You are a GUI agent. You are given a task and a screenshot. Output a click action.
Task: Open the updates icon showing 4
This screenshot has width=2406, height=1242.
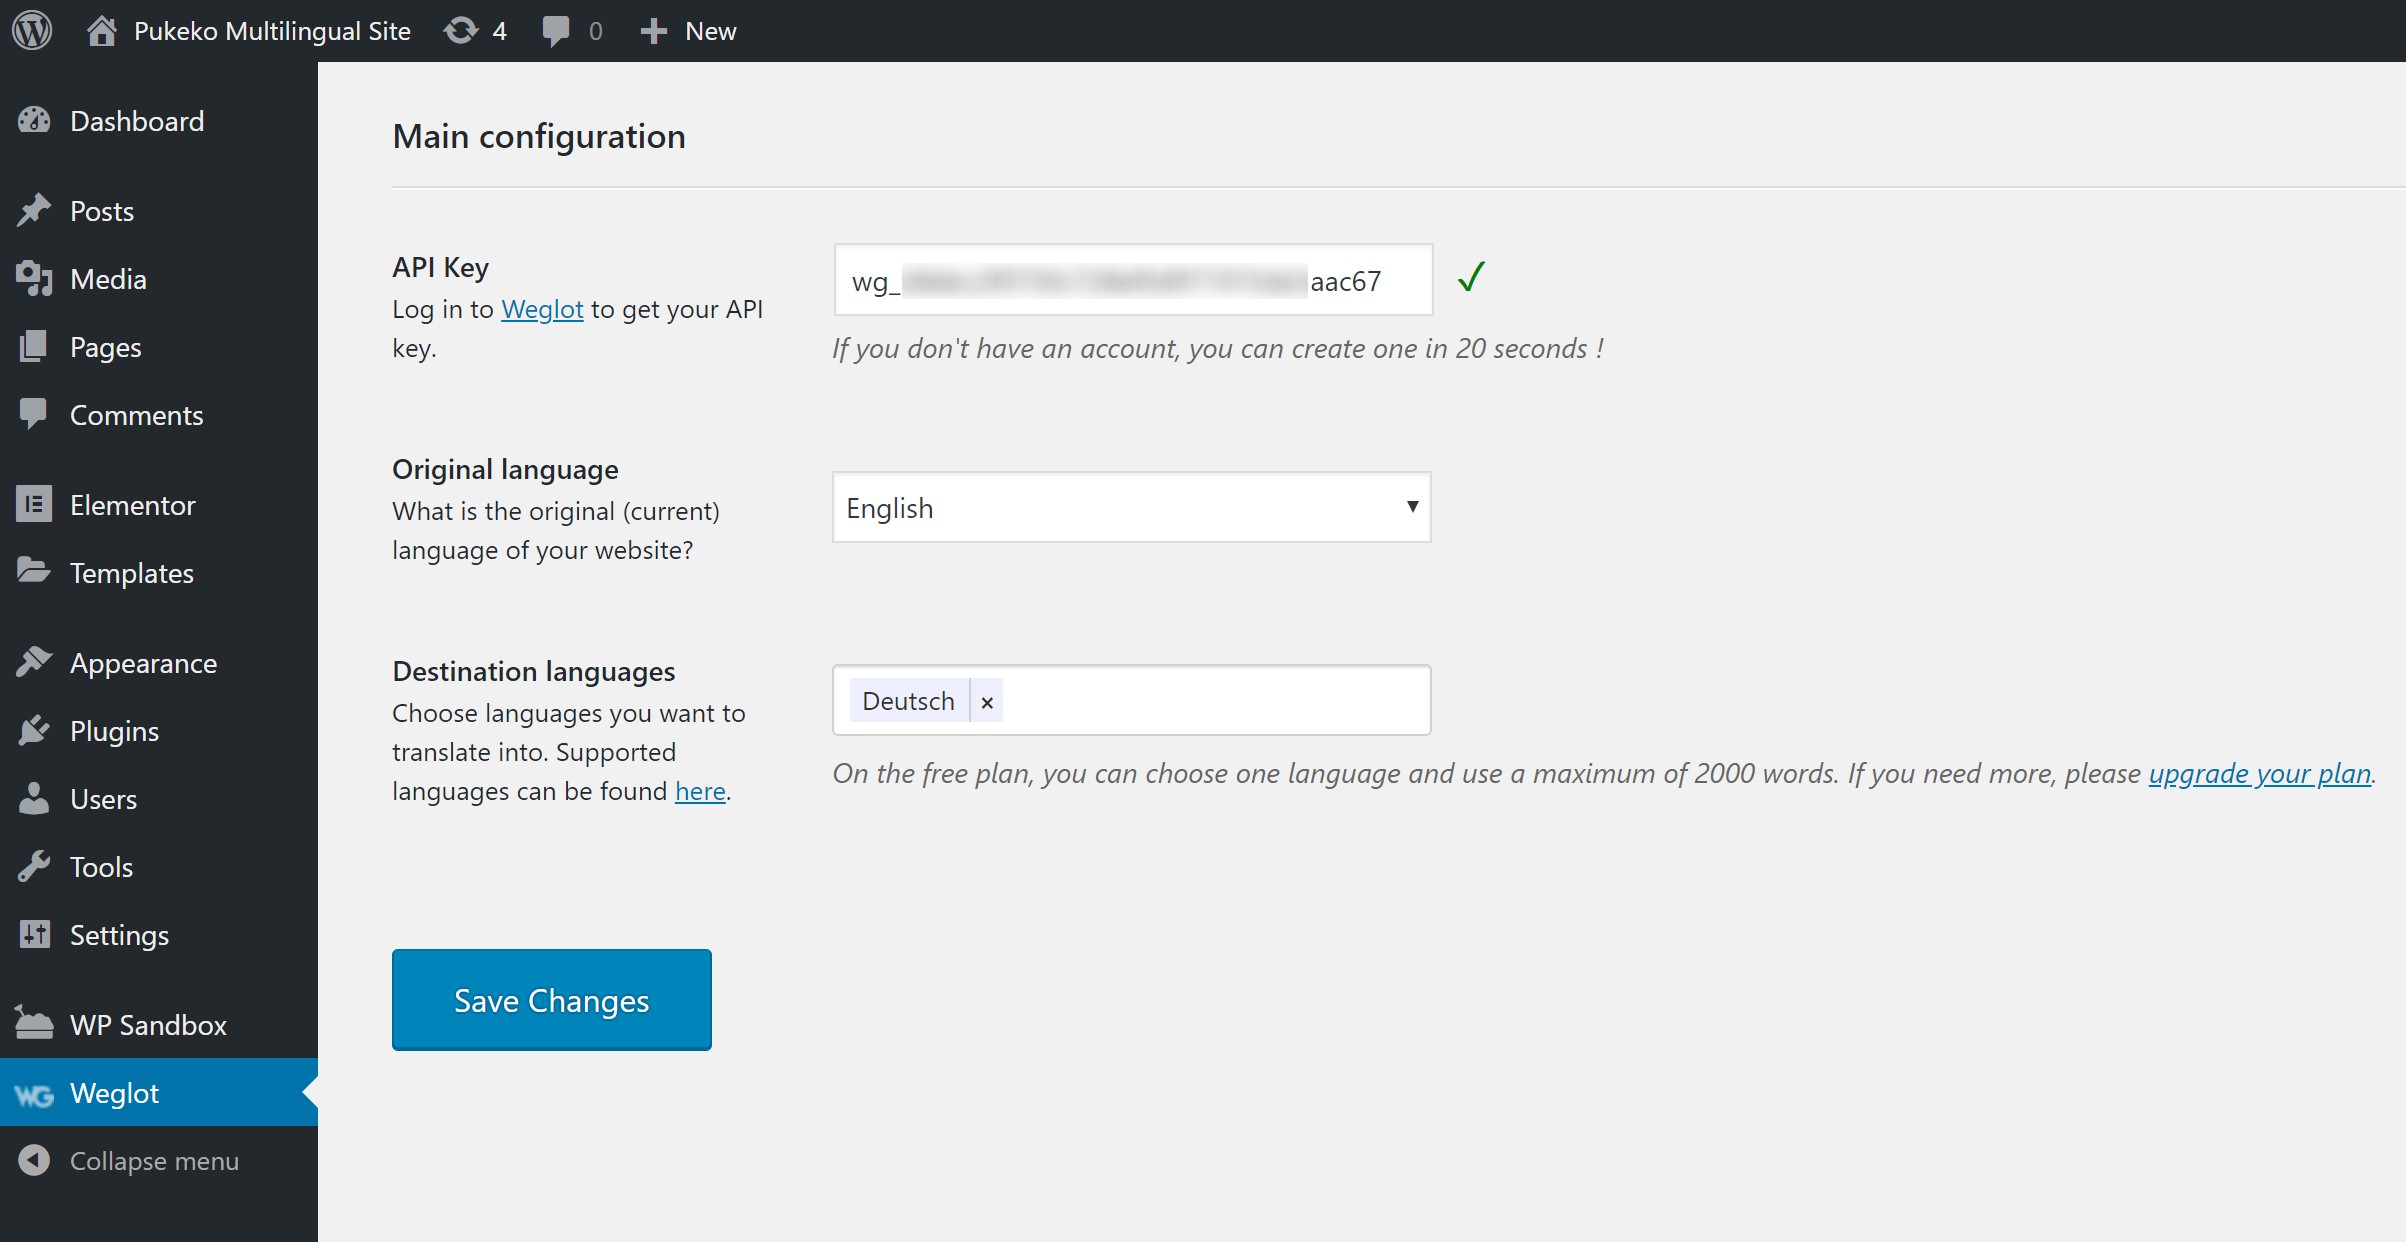[461, 30]
